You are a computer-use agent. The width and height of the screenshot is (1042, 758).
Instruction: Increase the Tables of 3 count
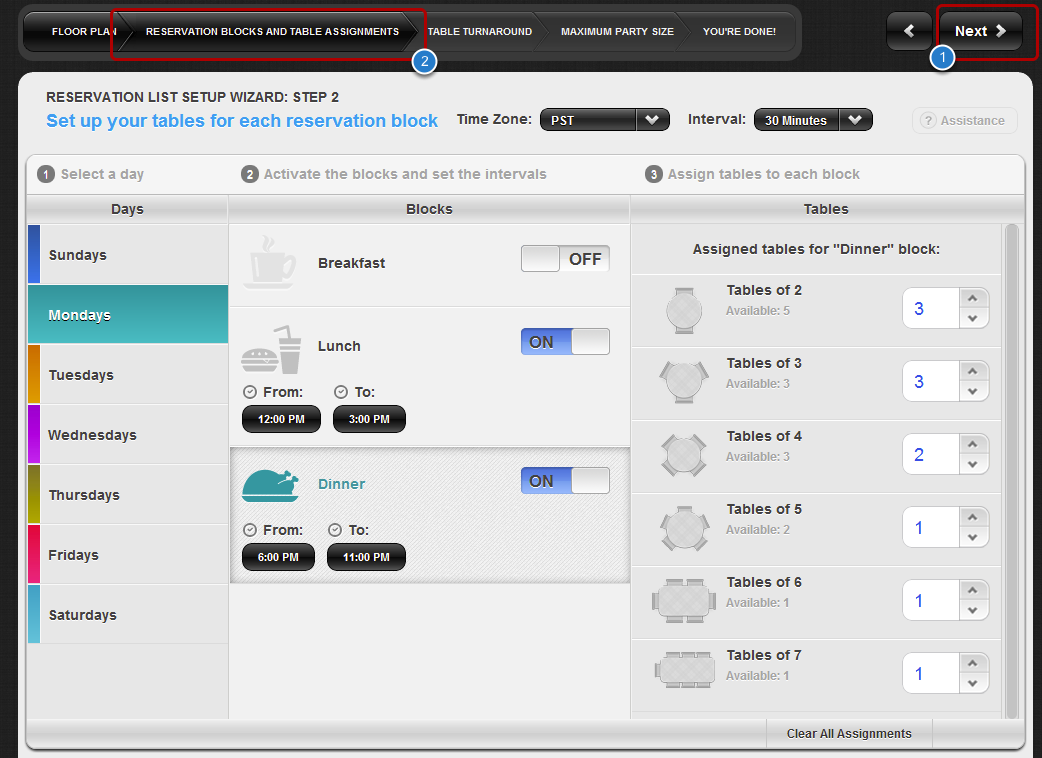(x=973, y=371)
